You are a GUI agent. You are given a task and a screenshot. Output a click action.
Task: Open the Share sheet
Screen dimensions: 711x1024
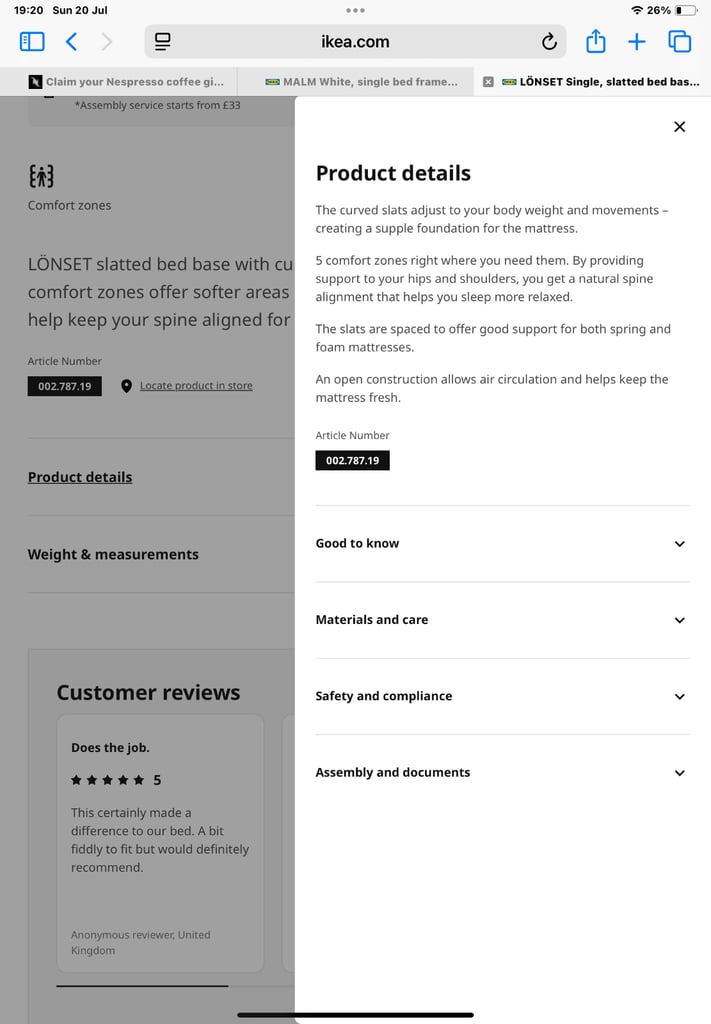tap(595, 41)
